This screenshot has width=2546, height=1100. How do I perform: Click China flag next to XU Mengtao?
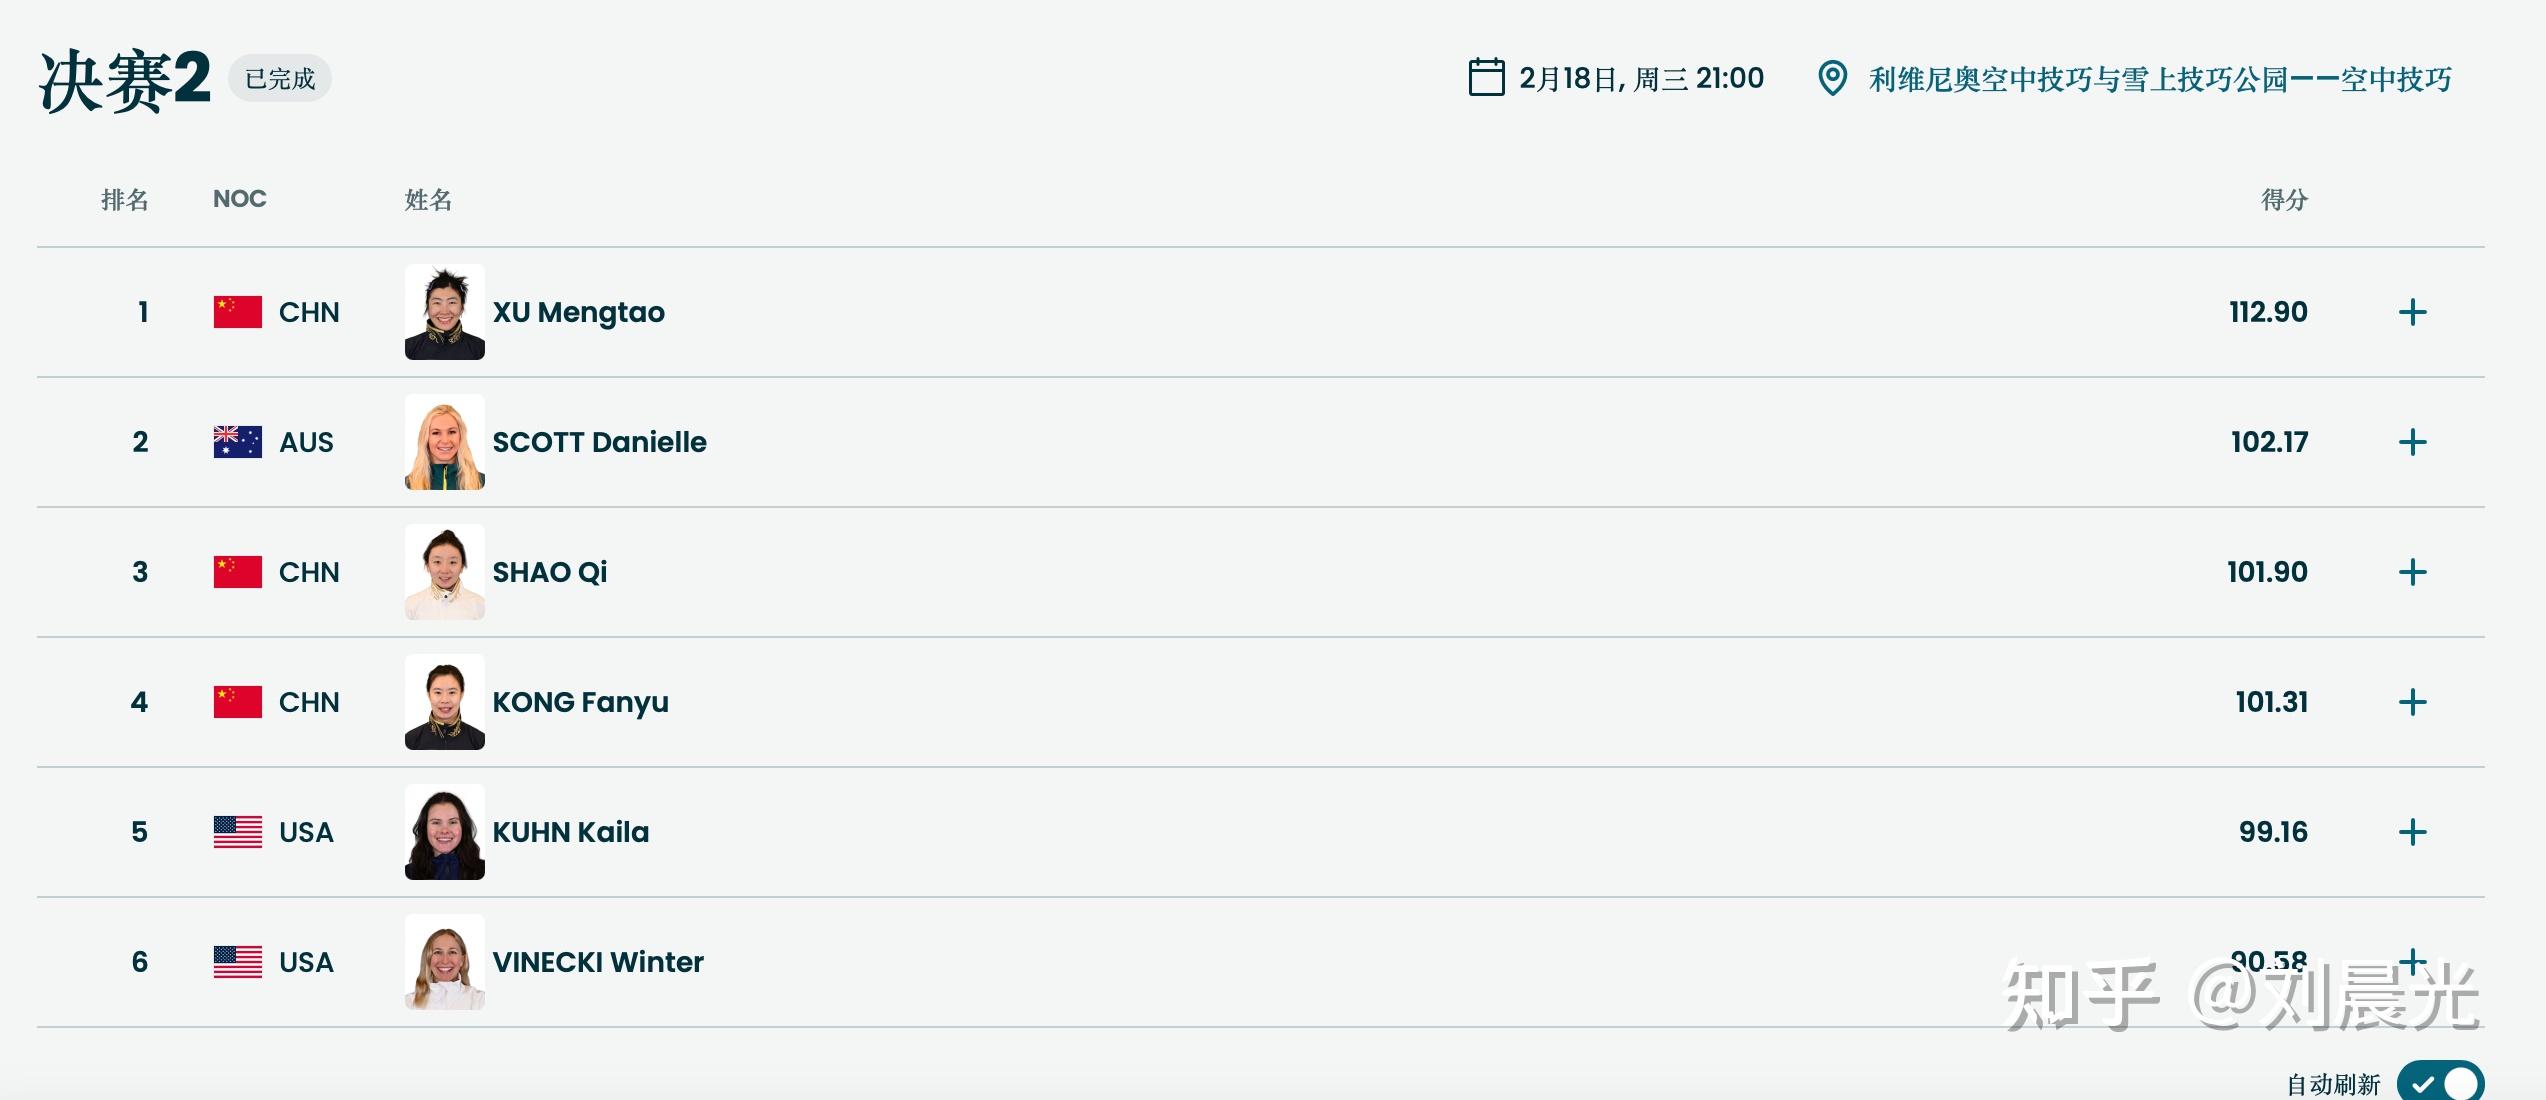click(238, 312)
